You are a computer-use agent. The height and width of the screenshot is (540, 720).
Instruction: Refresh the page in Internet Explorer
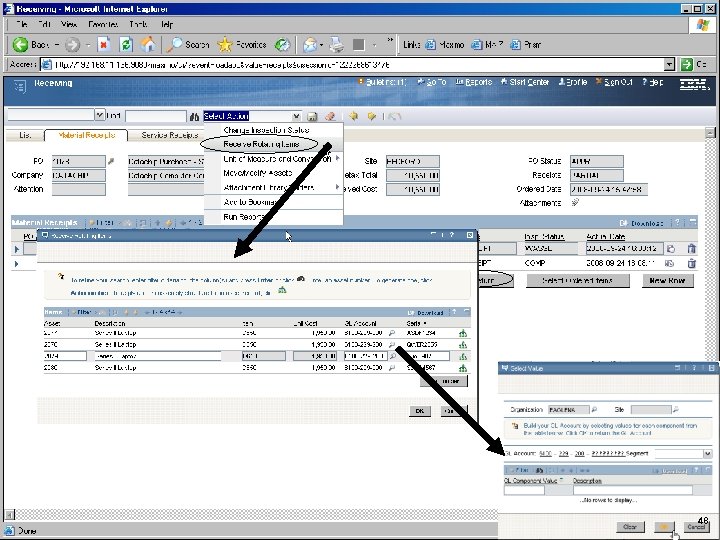[x=126, y=45]
